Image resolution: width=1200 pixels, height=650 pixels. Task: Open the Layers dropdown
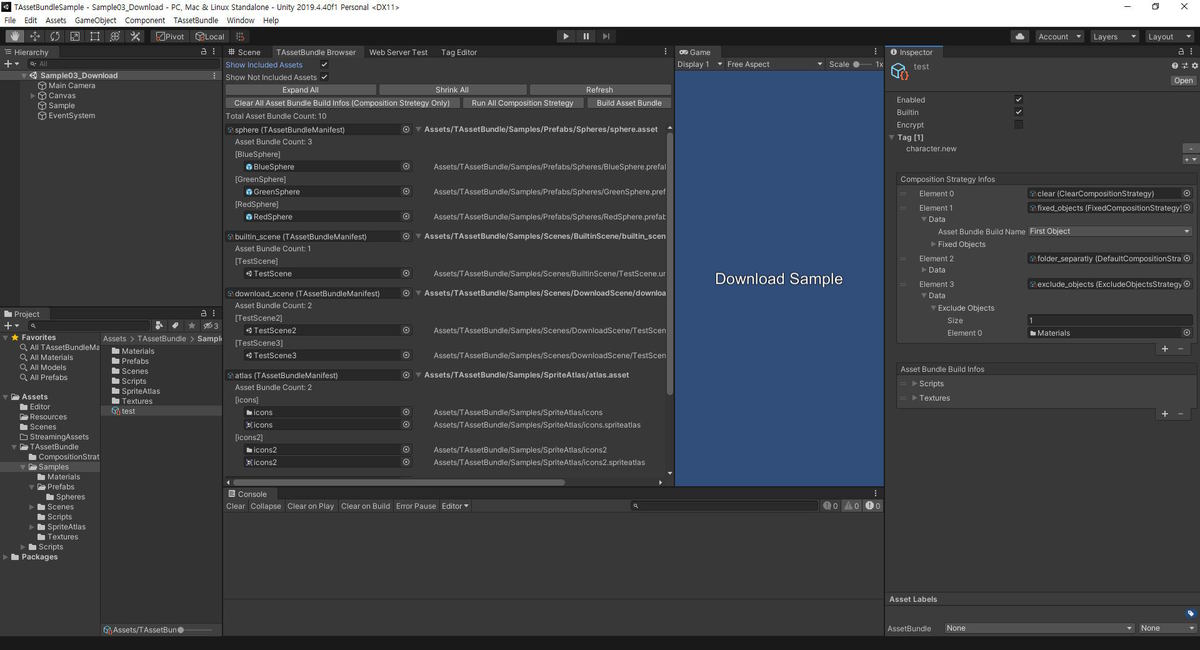(1113, 36)
